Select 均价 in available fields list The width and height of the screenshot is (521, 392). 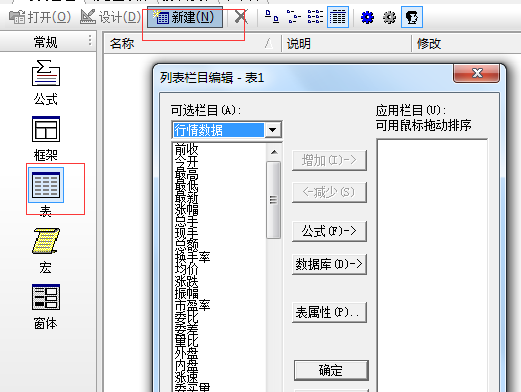[187, 270]
